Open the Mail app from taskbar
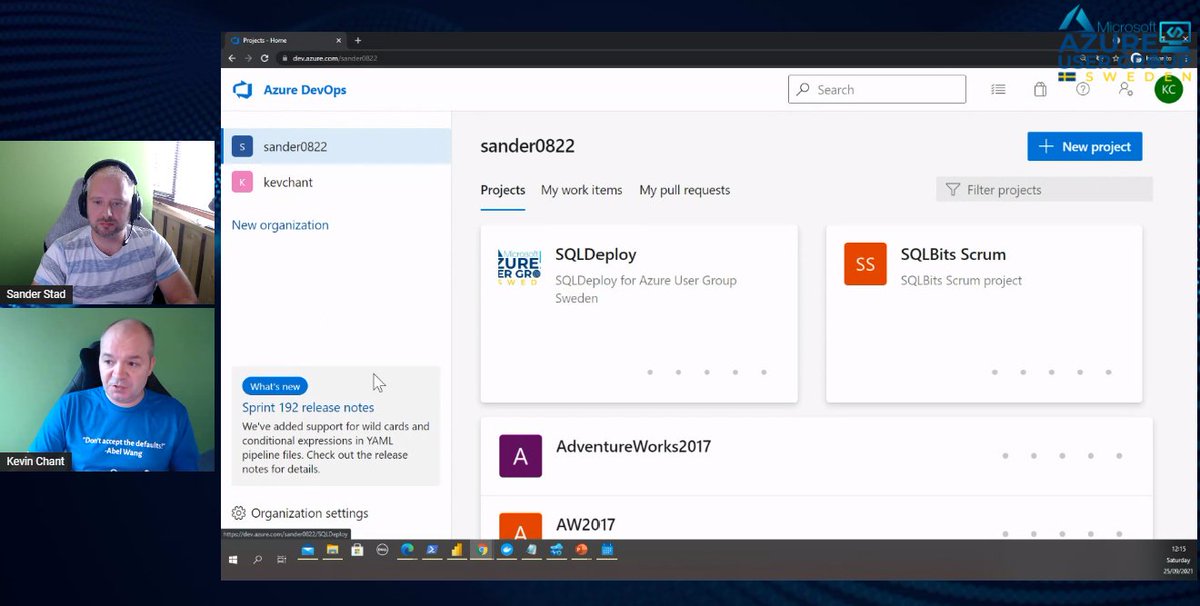Viewport: 1200px width, 606px height. click(x=308, y=550)
